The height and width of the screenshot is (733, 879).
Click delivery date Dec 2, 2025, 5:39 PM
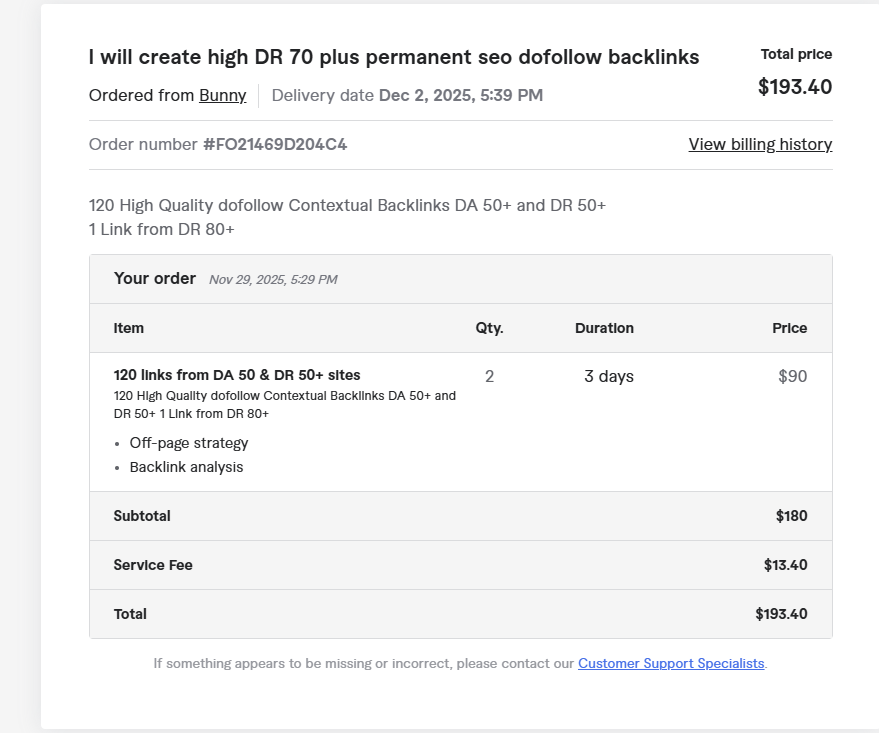(460, 96)
